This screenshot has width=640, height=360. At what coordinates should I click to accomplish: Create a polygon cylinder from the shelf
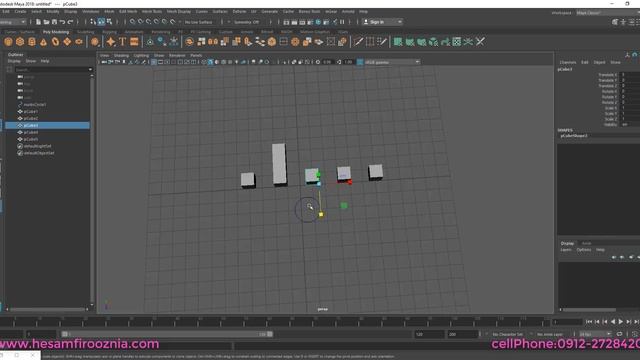[x=32, y=42]
